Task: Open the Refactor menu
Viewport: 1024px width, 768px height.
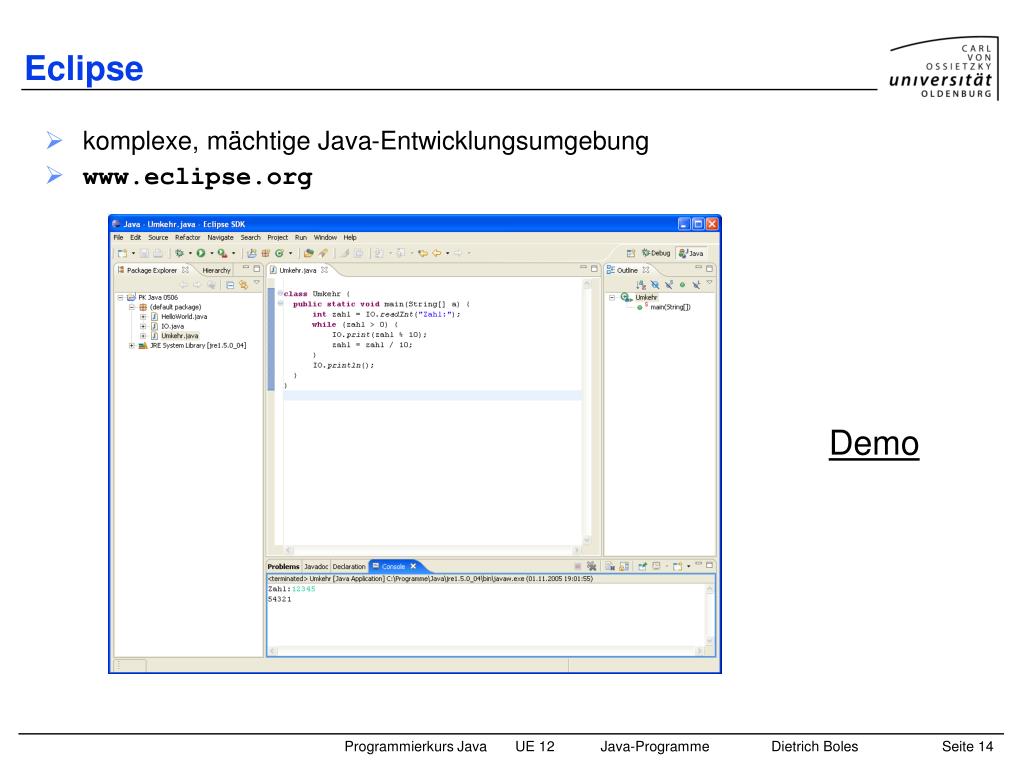Action: (187, 238)
